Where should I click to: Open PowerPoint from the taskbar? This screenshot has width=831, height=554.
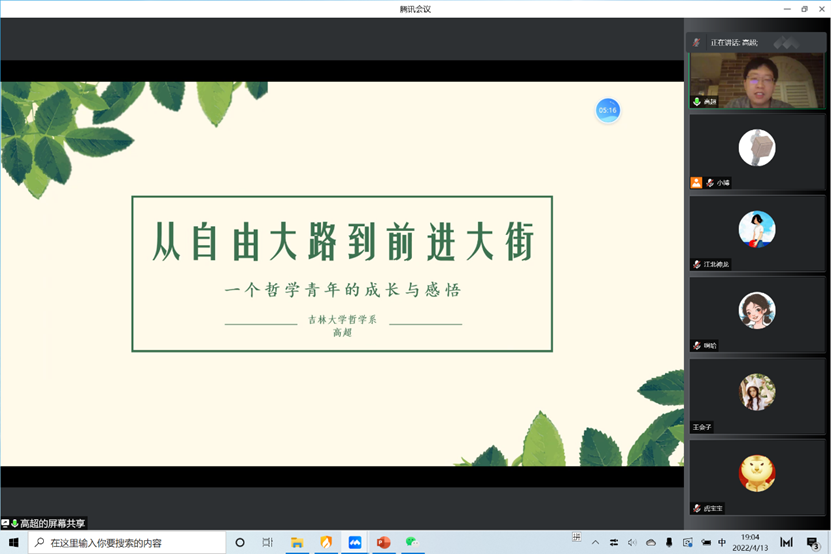tap(383, 543)
